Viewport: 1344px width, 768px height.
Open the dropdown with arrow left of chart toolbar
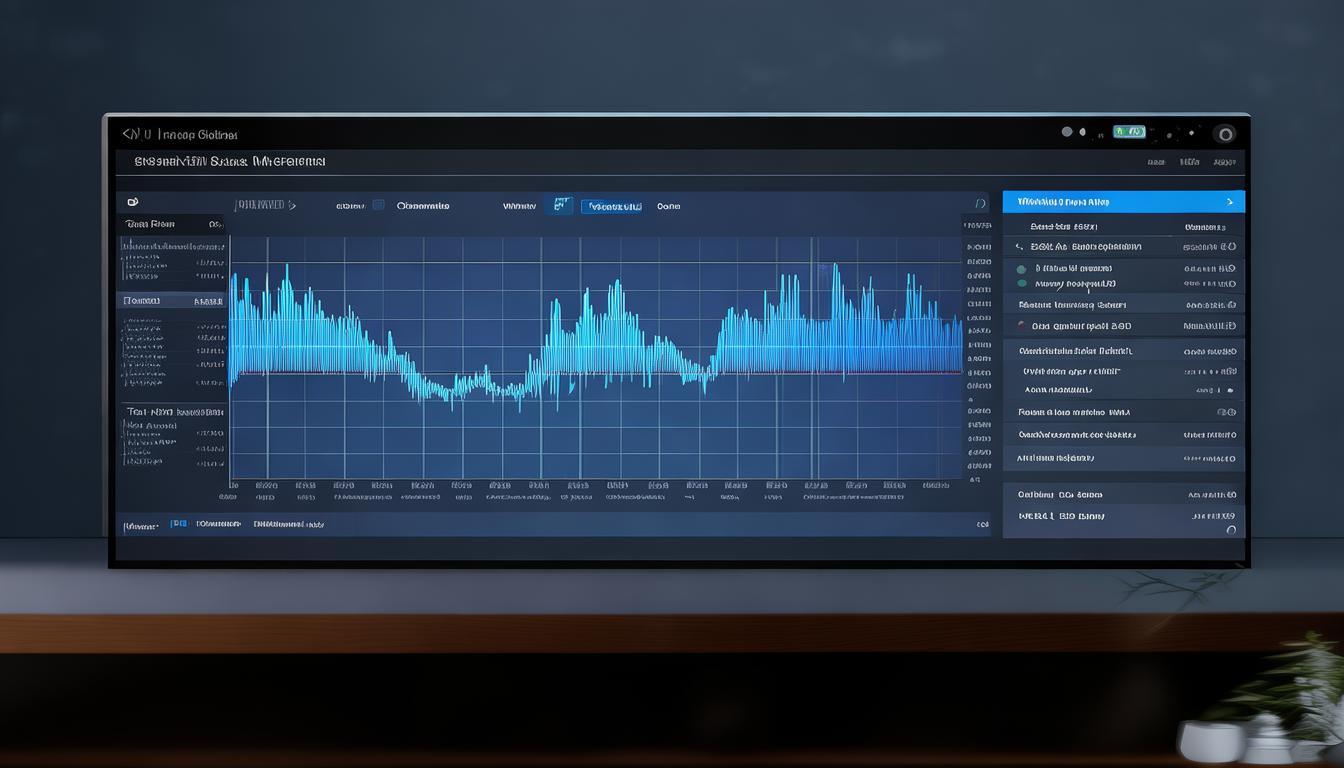tap(265, 205)
